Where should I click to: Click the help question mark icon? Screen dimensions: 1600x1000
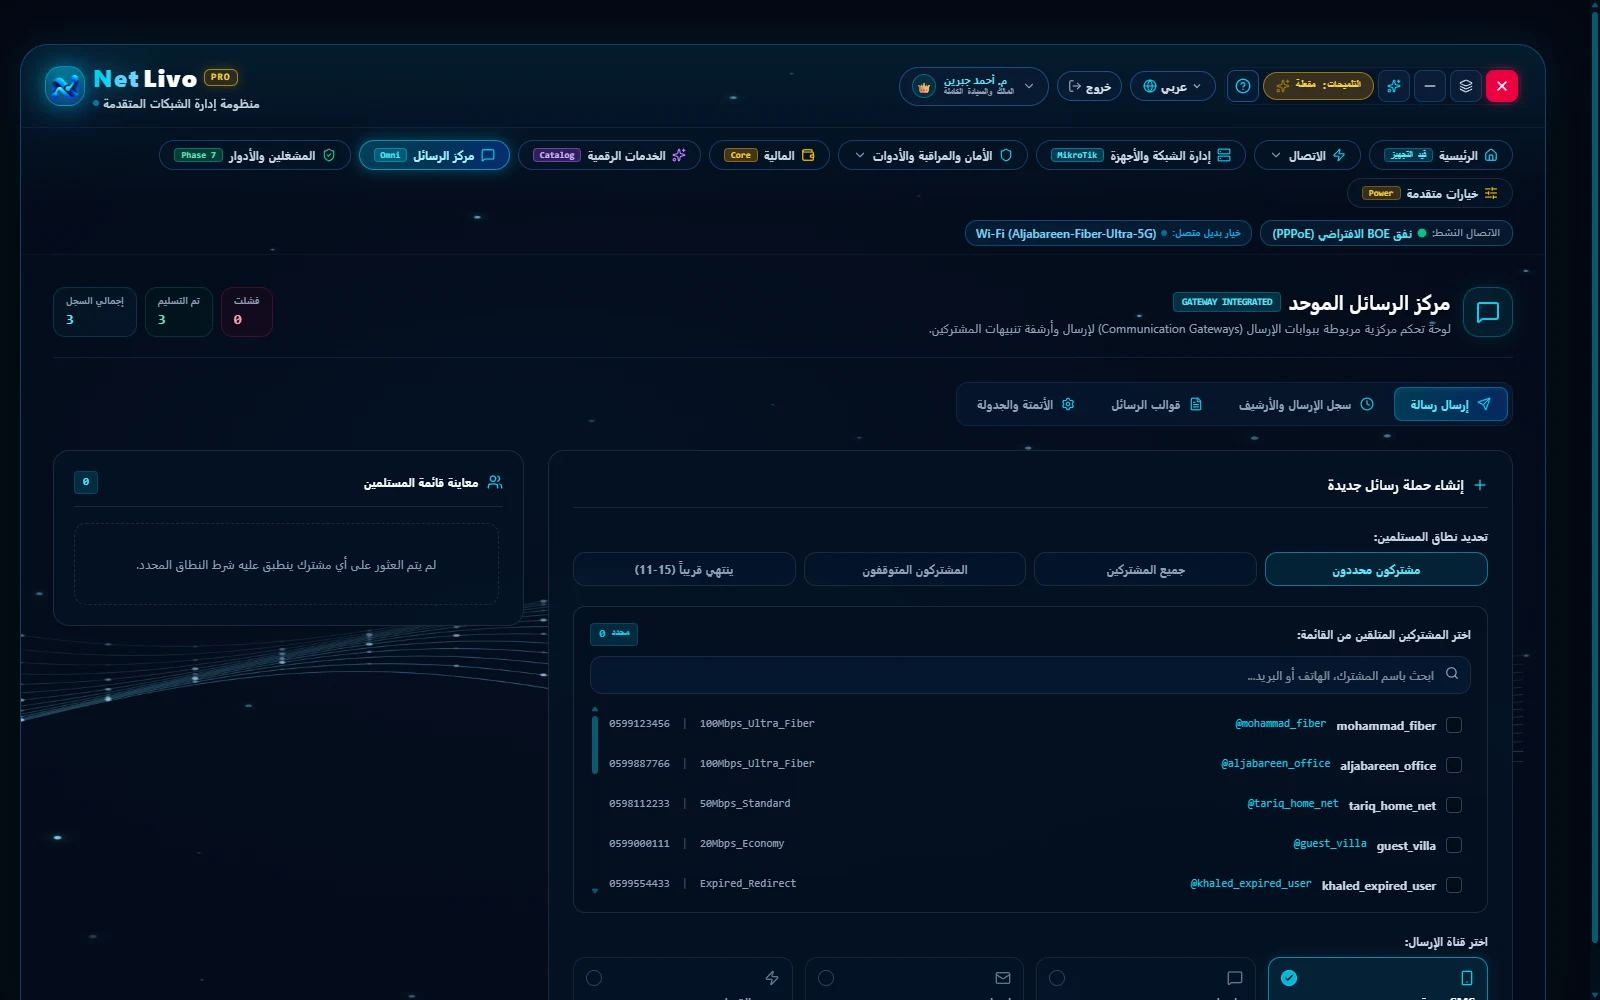tap(1243, 86)
